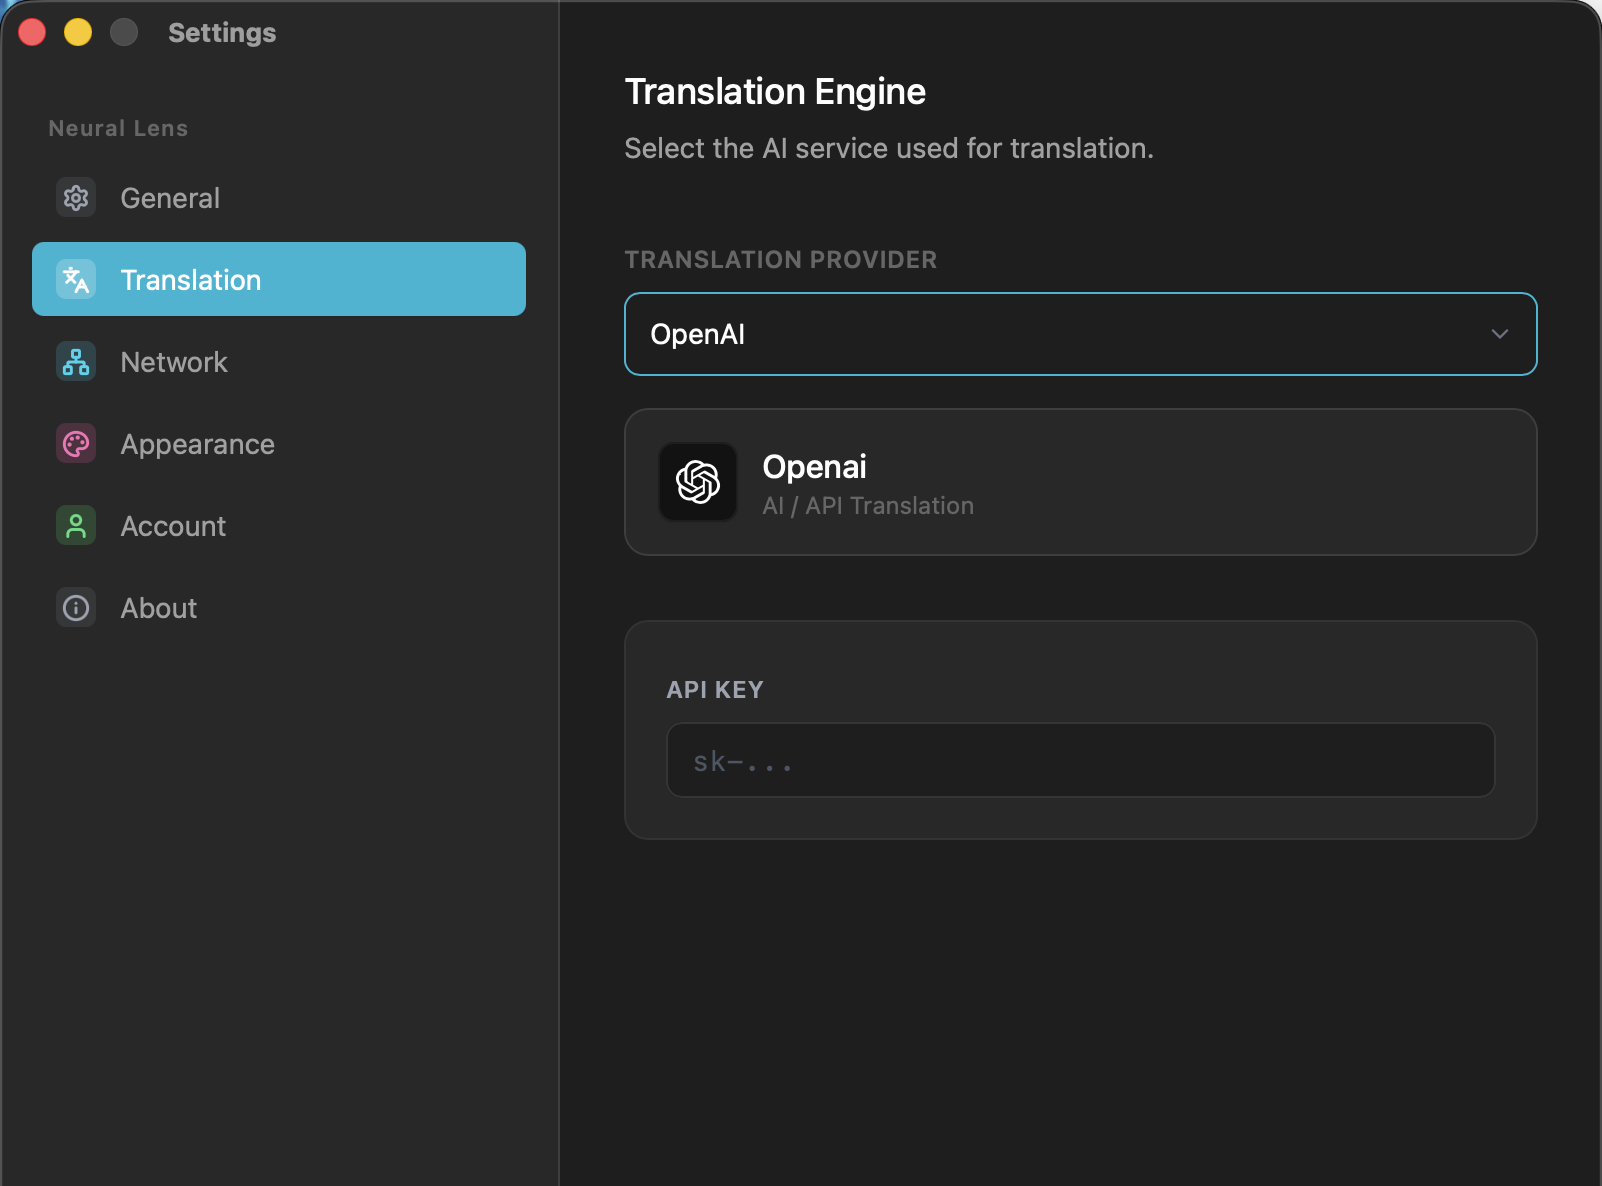The image size is (1602, 1186).
Task: Click the OpenAI logo in provider card
Action: pos(698,482)
